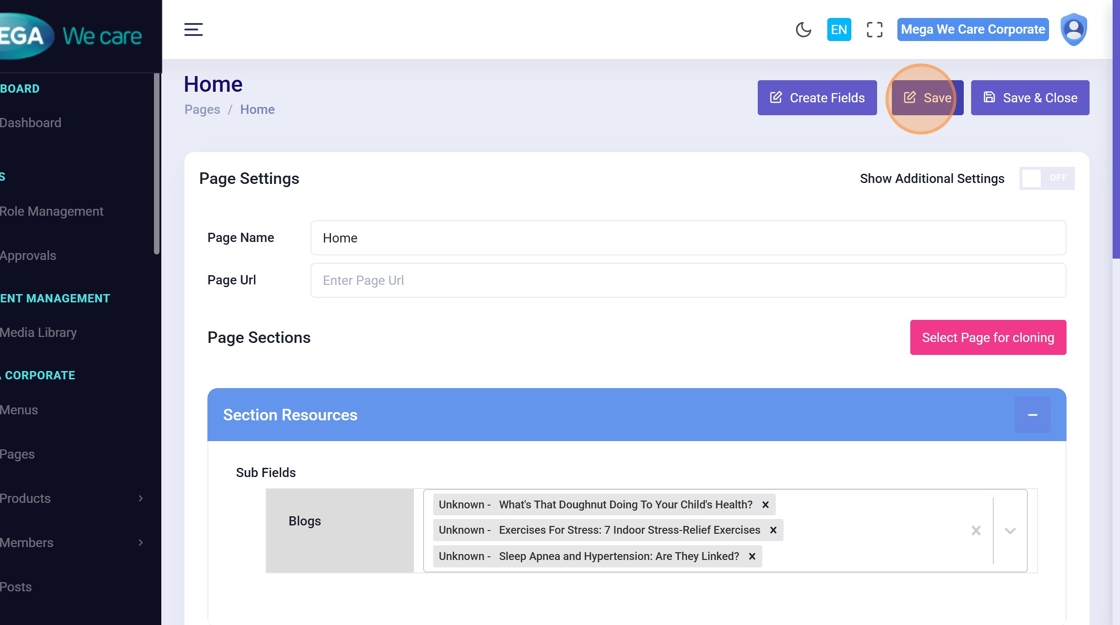Enter fullscreen mode via the fullscreen icon
The image size is (1120, 625).
click(874, 30)
